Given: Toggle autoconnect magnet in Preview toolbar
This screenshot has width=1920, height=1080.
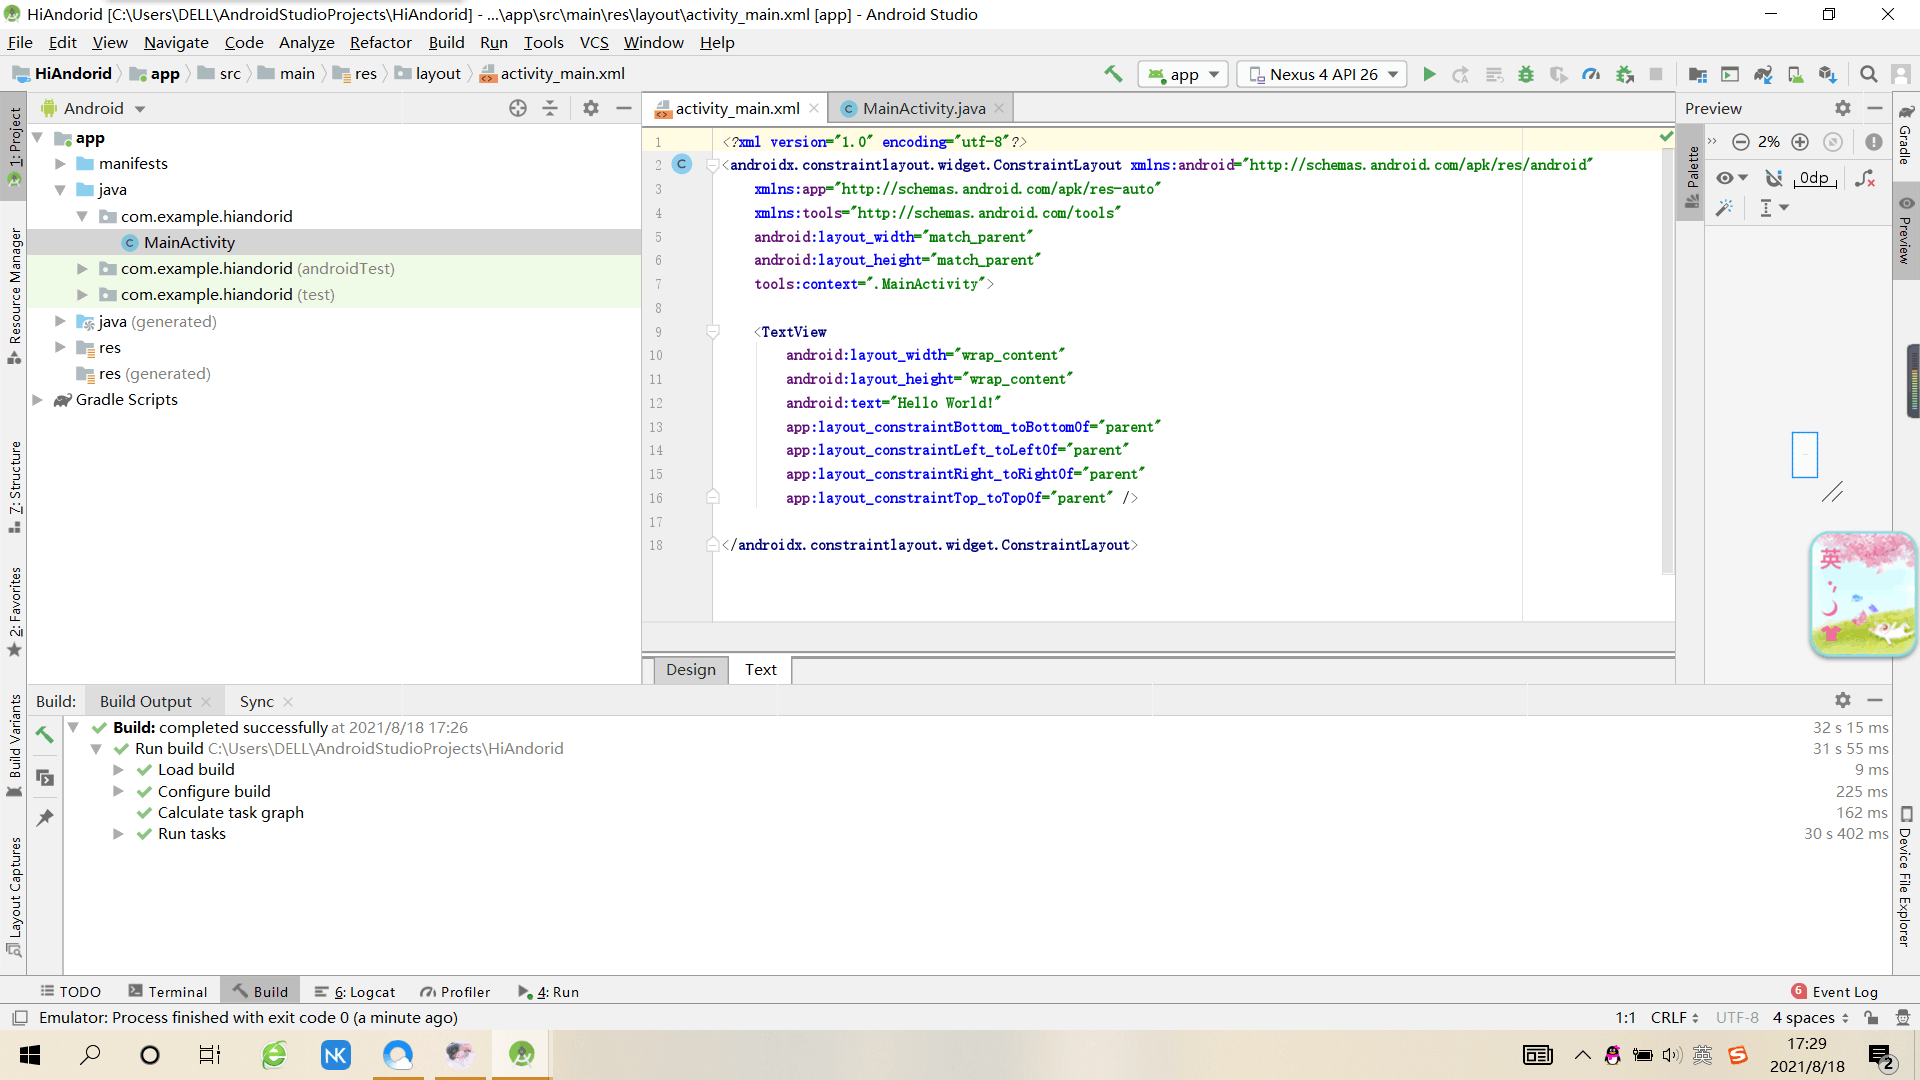Looking at the screenshot, I should [x=1773, y=178].
